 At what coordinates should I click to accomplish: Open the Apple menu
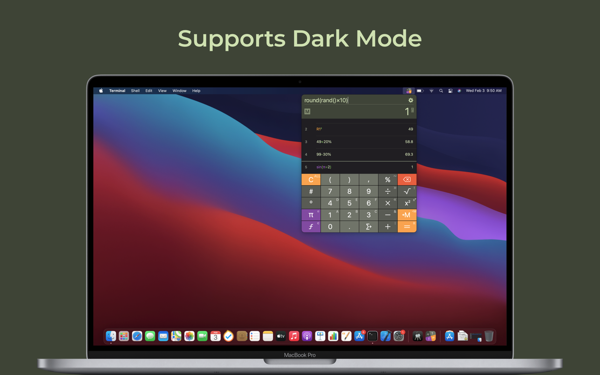[101, 91]
